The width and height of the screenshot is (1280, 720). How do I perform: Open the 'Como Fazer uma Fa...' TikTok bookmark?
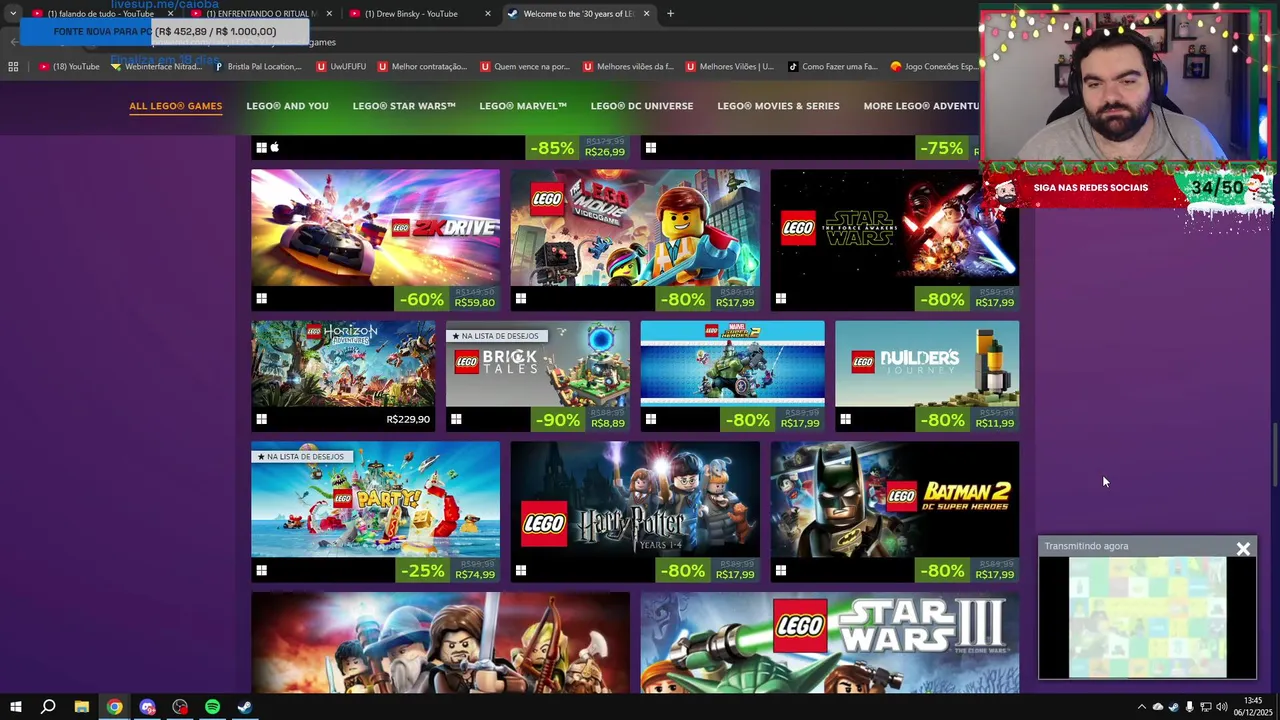coord(833,67)
